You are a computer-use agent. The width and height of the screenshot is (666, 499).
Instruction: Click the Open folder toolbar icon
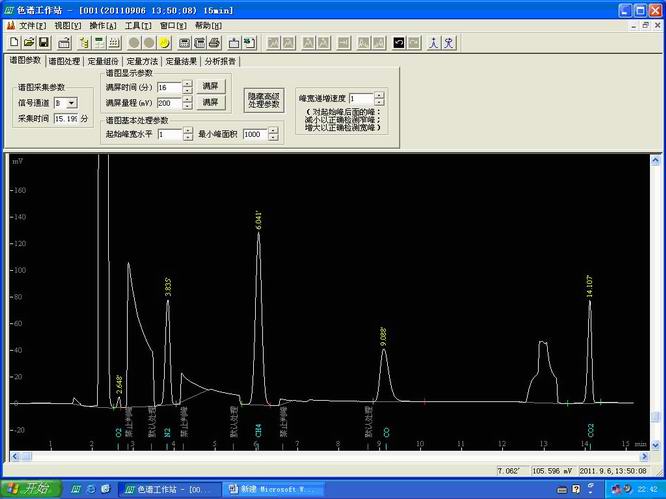tap(29, 42)
